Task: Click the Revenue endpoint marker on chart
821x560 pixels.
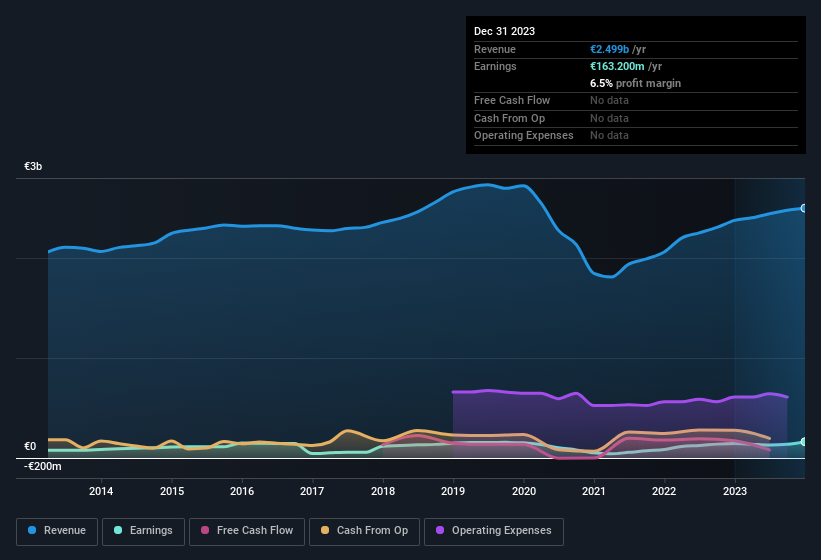Action: pyautogui.click(x=803, y=208)
